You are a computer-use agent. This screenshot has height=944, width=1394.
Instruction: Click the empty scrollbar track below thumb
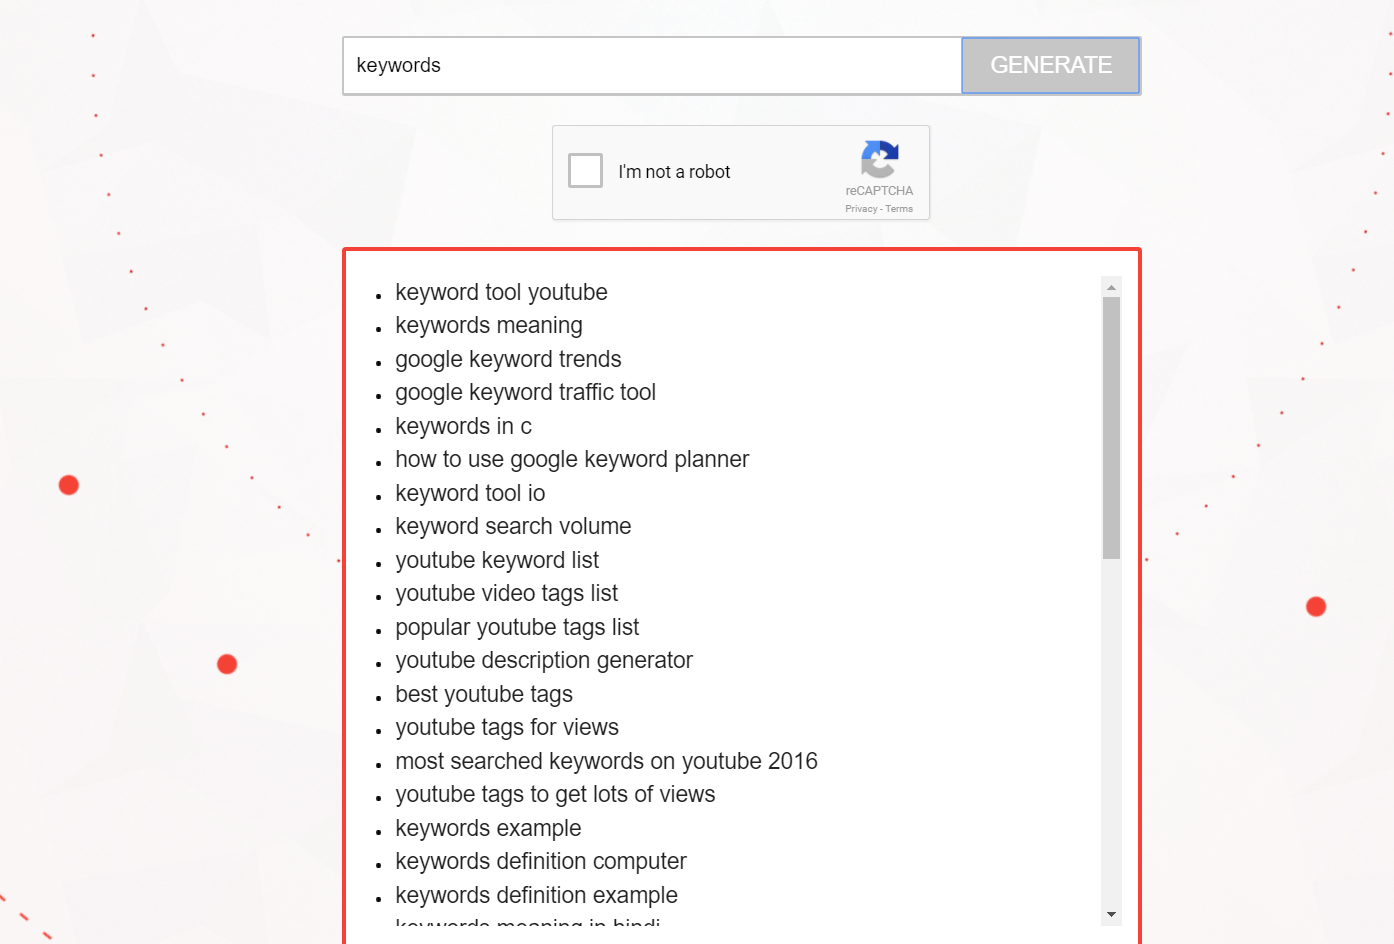coord(1111,730)
